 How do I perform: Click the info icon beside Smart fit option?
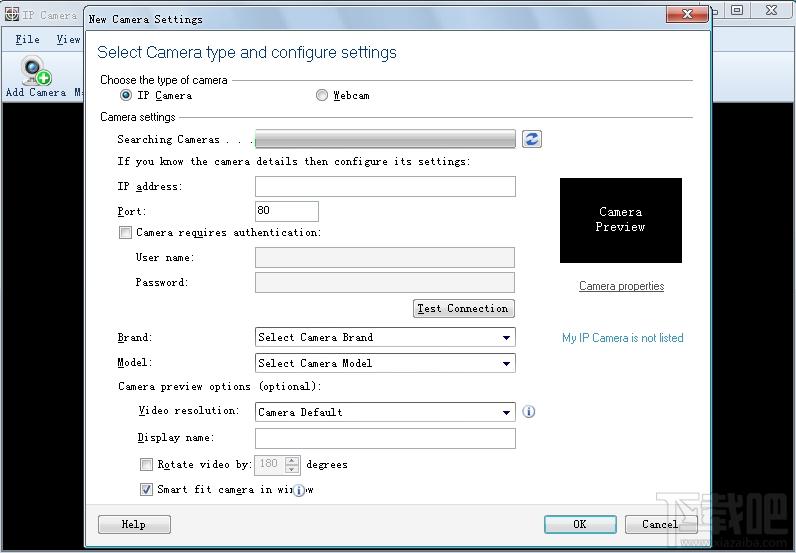pos(300,490)
